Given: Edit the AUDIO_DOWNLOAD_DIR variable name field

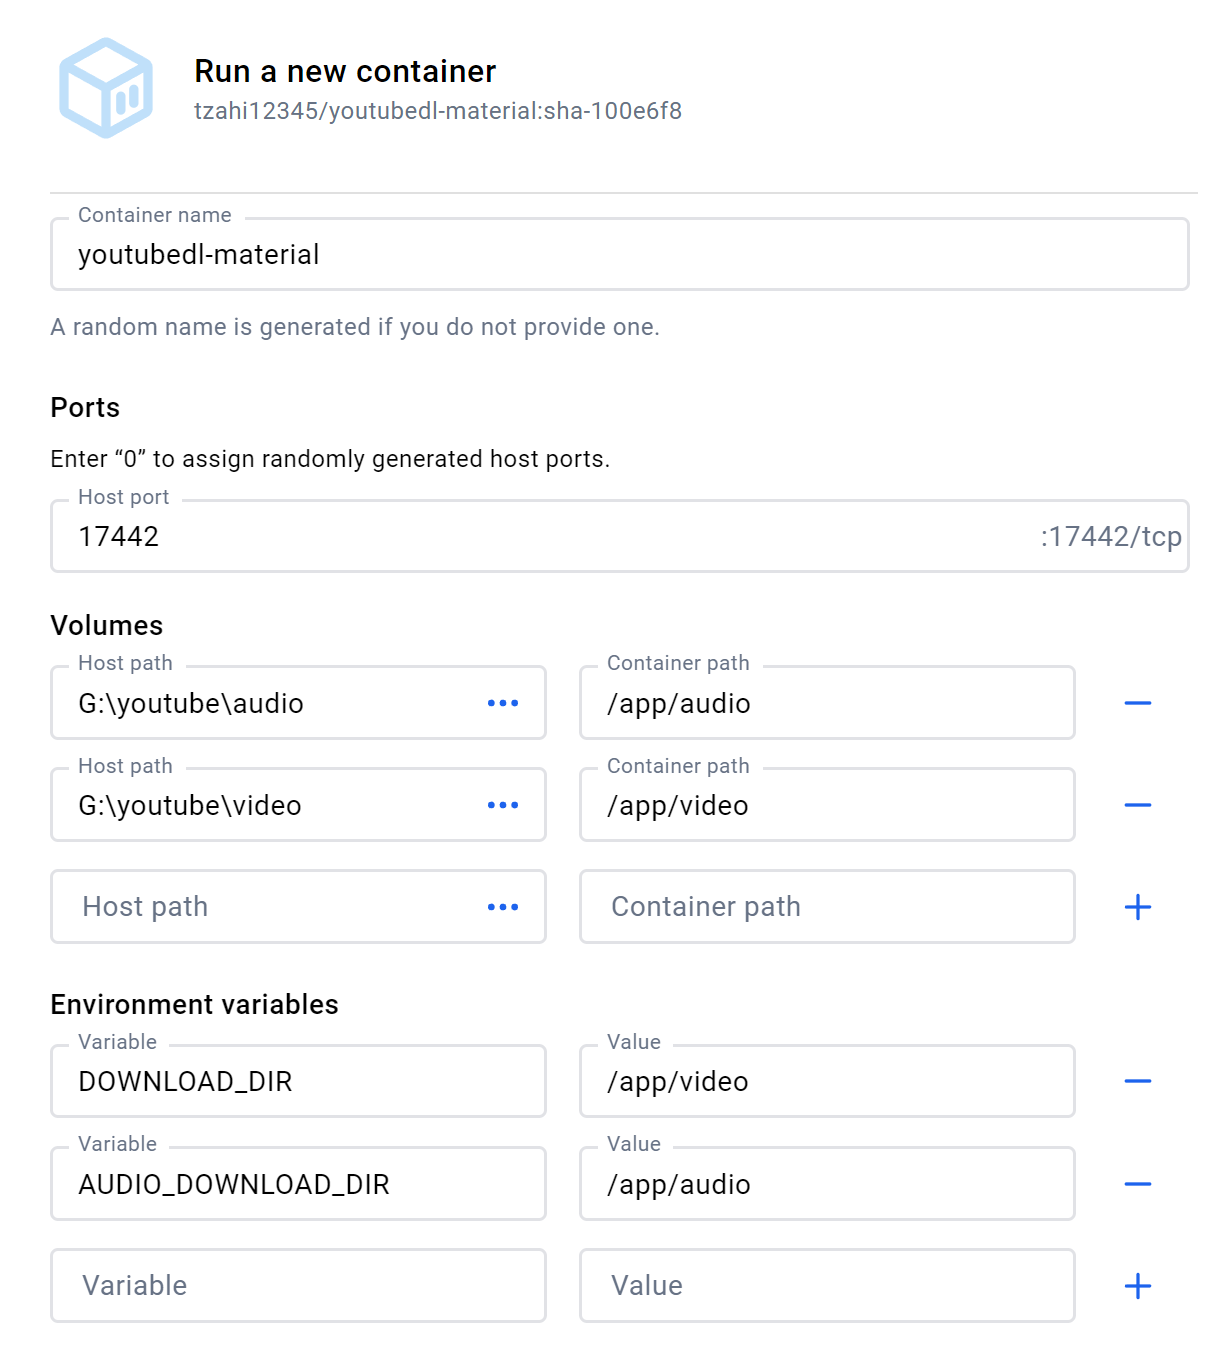Looking at the screenshot, I should point(297,1185).
